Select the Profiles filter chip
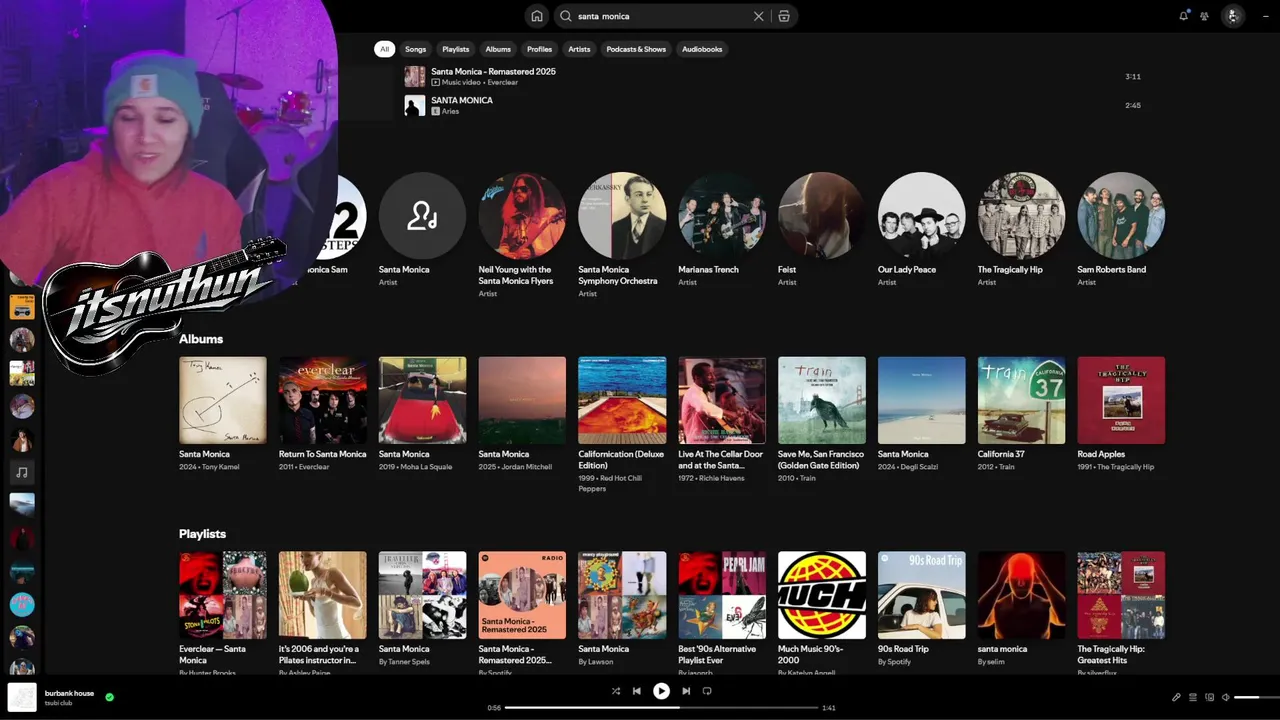This screenshot has height=720, width=1280. click(540, 49)
